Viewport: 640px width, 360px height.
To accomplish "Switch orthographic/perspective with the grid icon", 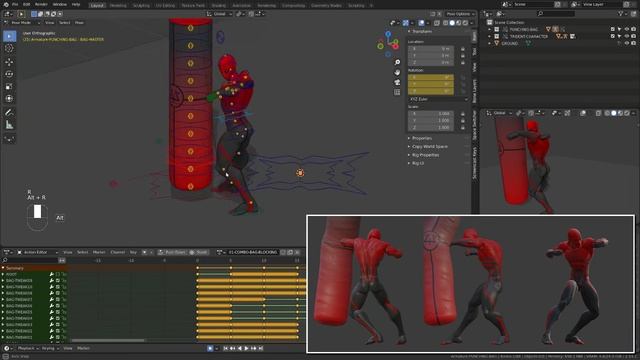I will tap(397, 92).
